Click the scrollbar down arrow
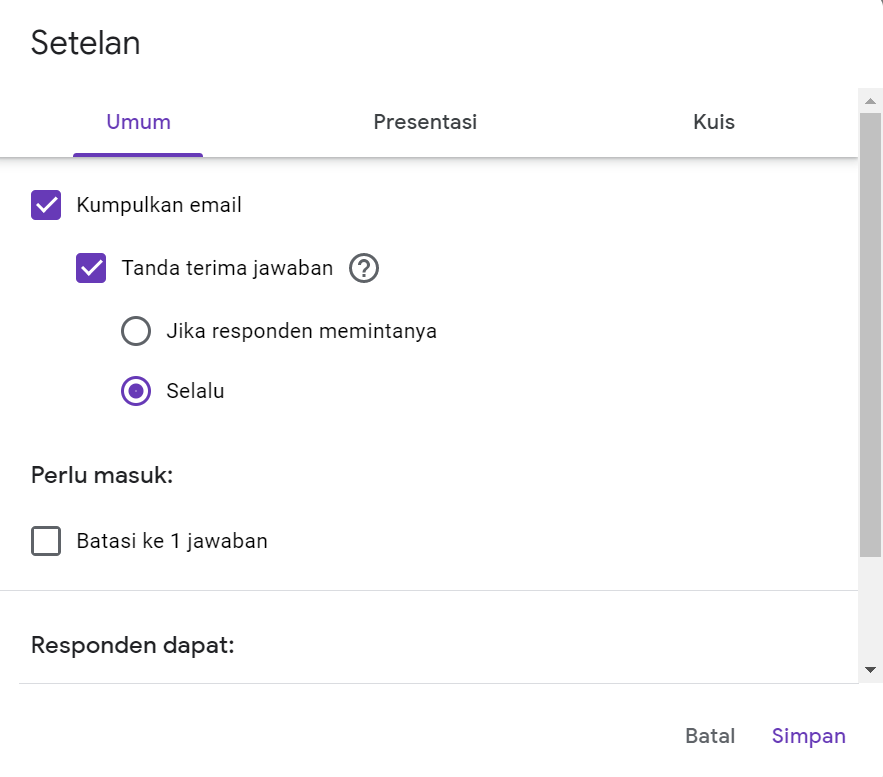Viewport: 883px width, 777px height. [x=869, y=671]
